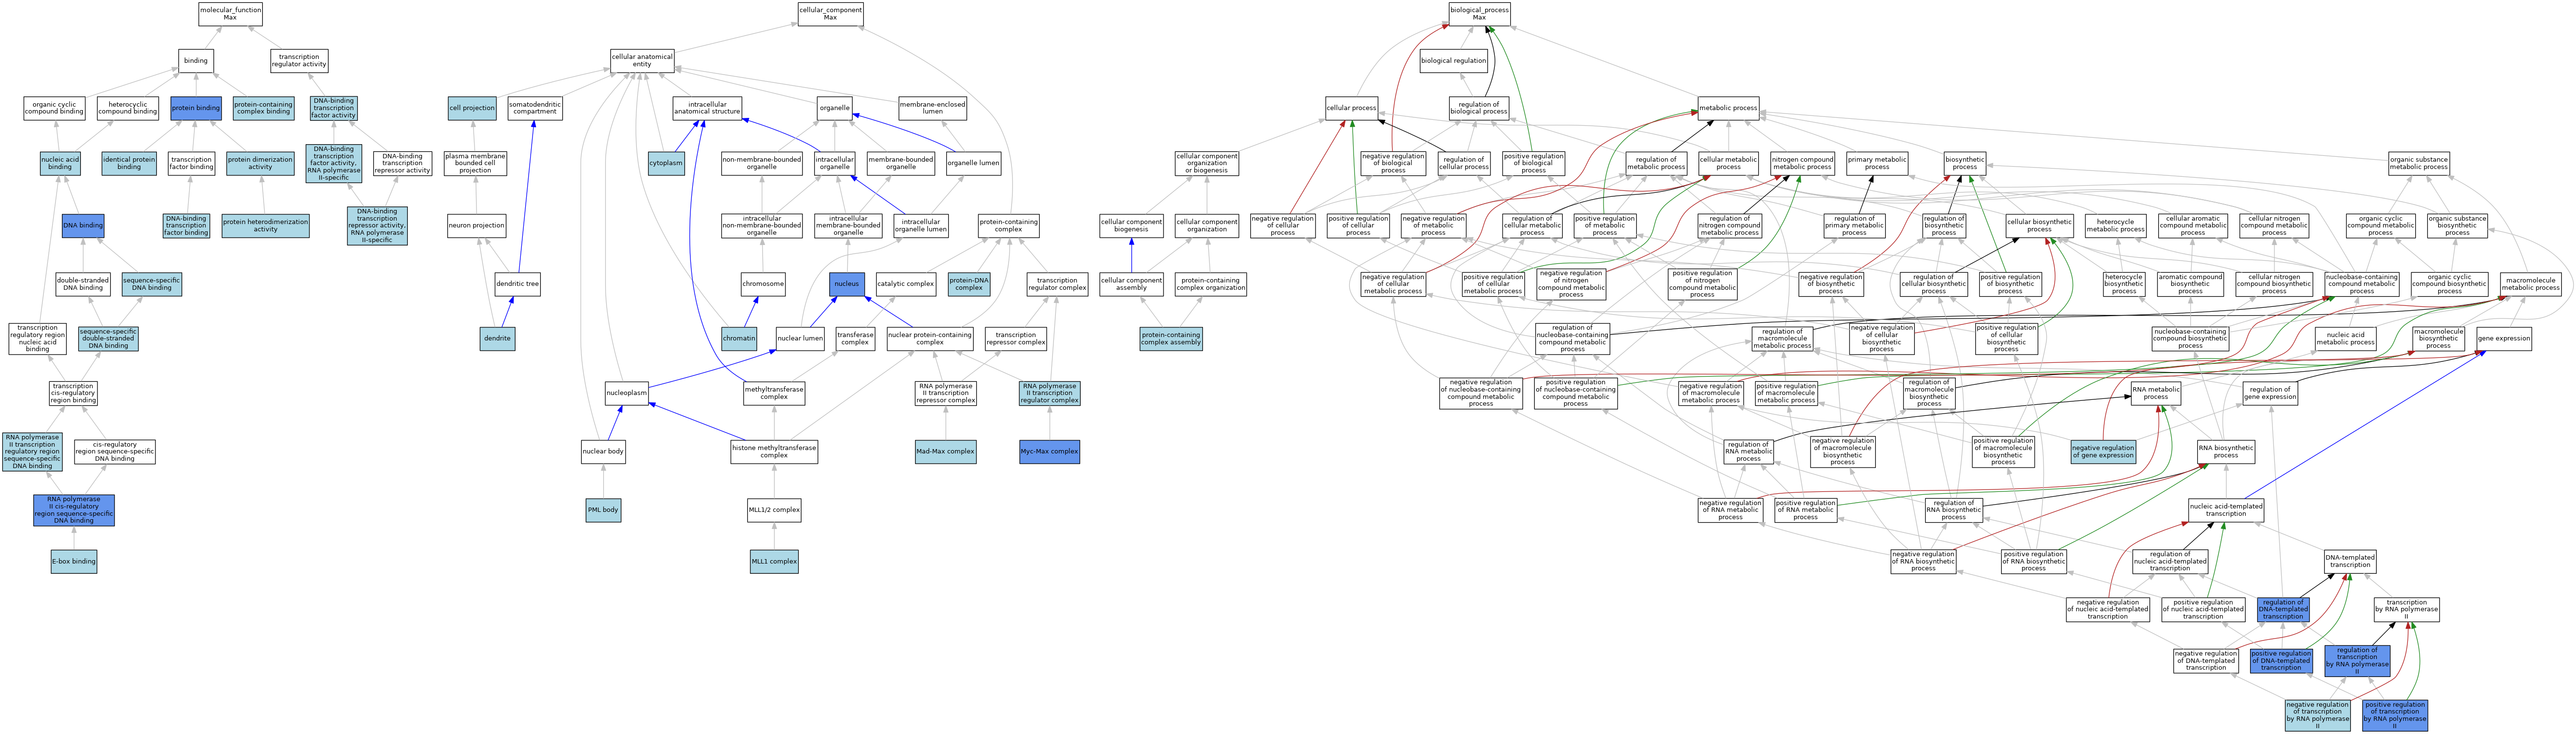The height and width of the screenshot is (734, 2576).
Task: Select the 'chromatin' node
Action: coord(739,339)
